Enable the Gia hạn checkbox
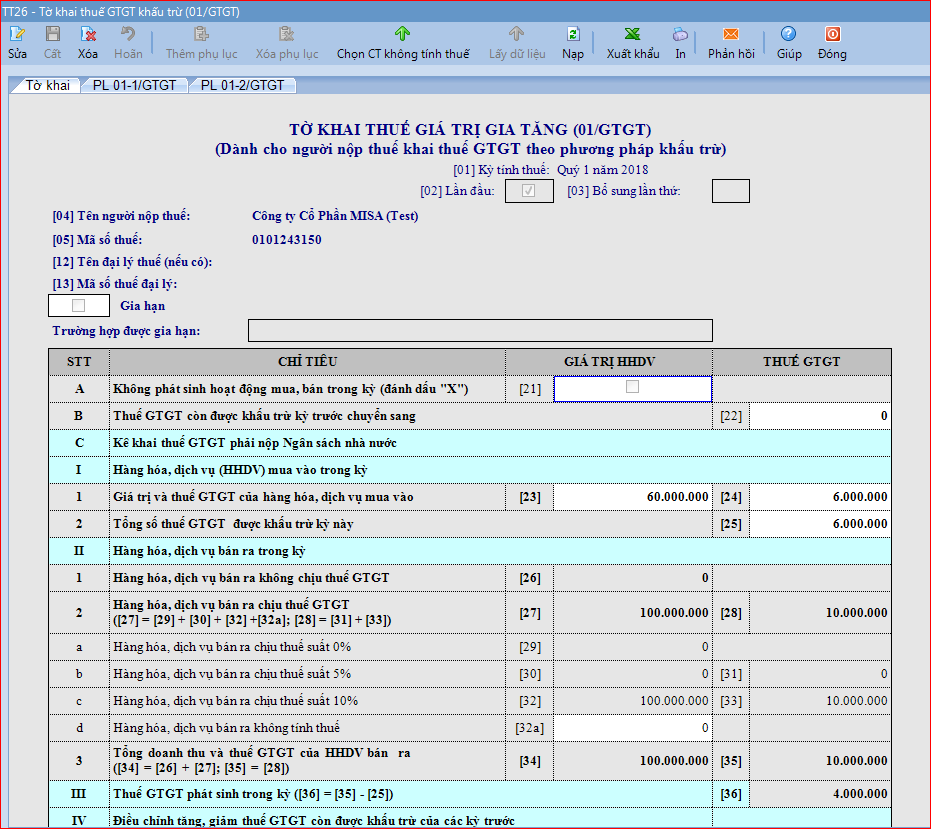 pyautogui.click(x=78, y=305)
